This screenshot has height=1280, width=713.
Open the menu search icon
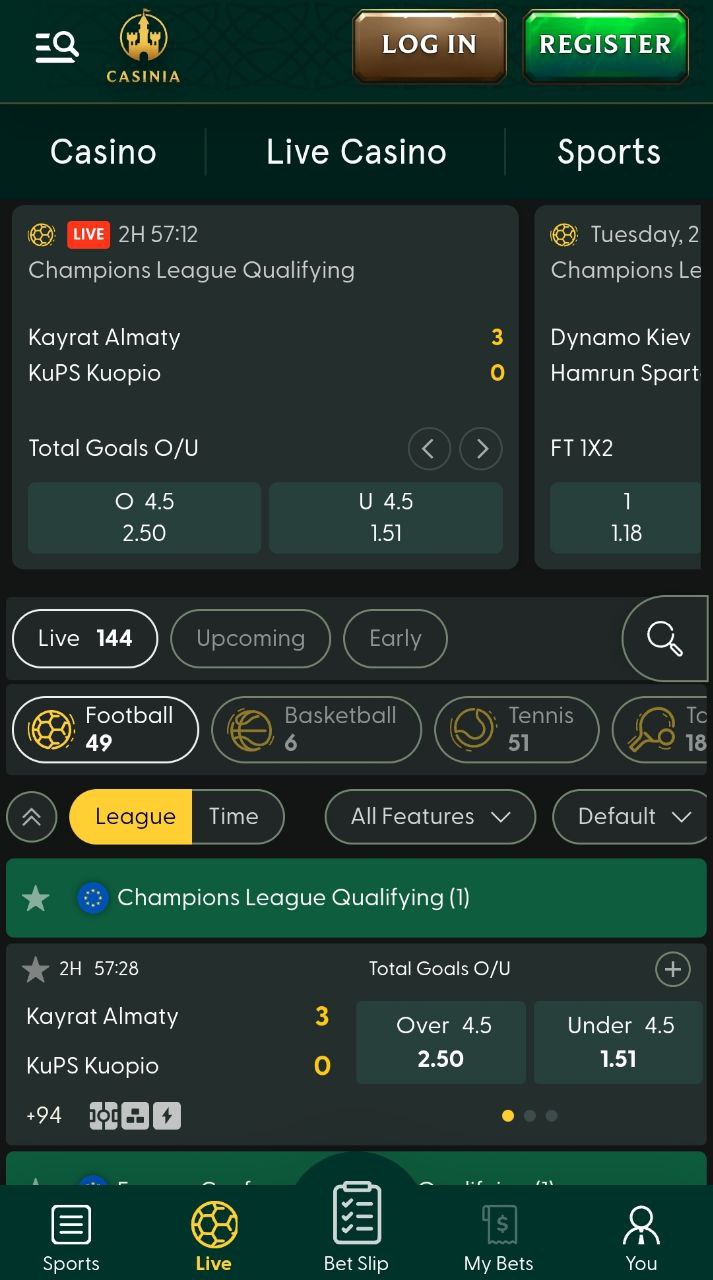coord(56,46)
